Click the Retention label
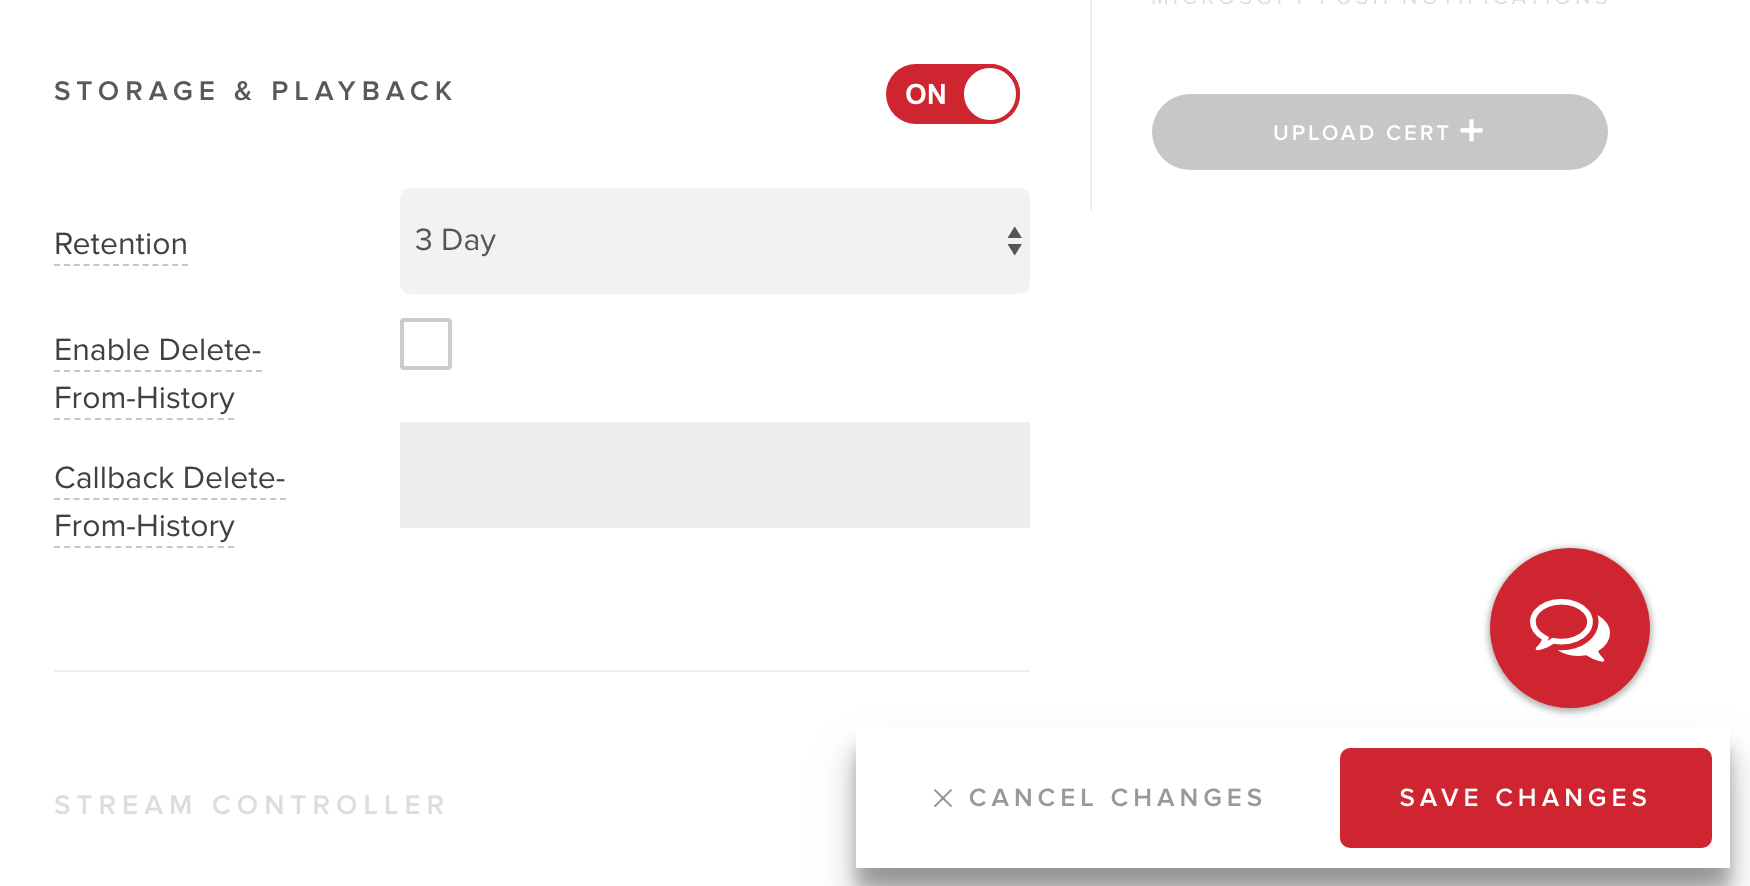The width and height of the screenshot is (1750, 886). (121, 245)
